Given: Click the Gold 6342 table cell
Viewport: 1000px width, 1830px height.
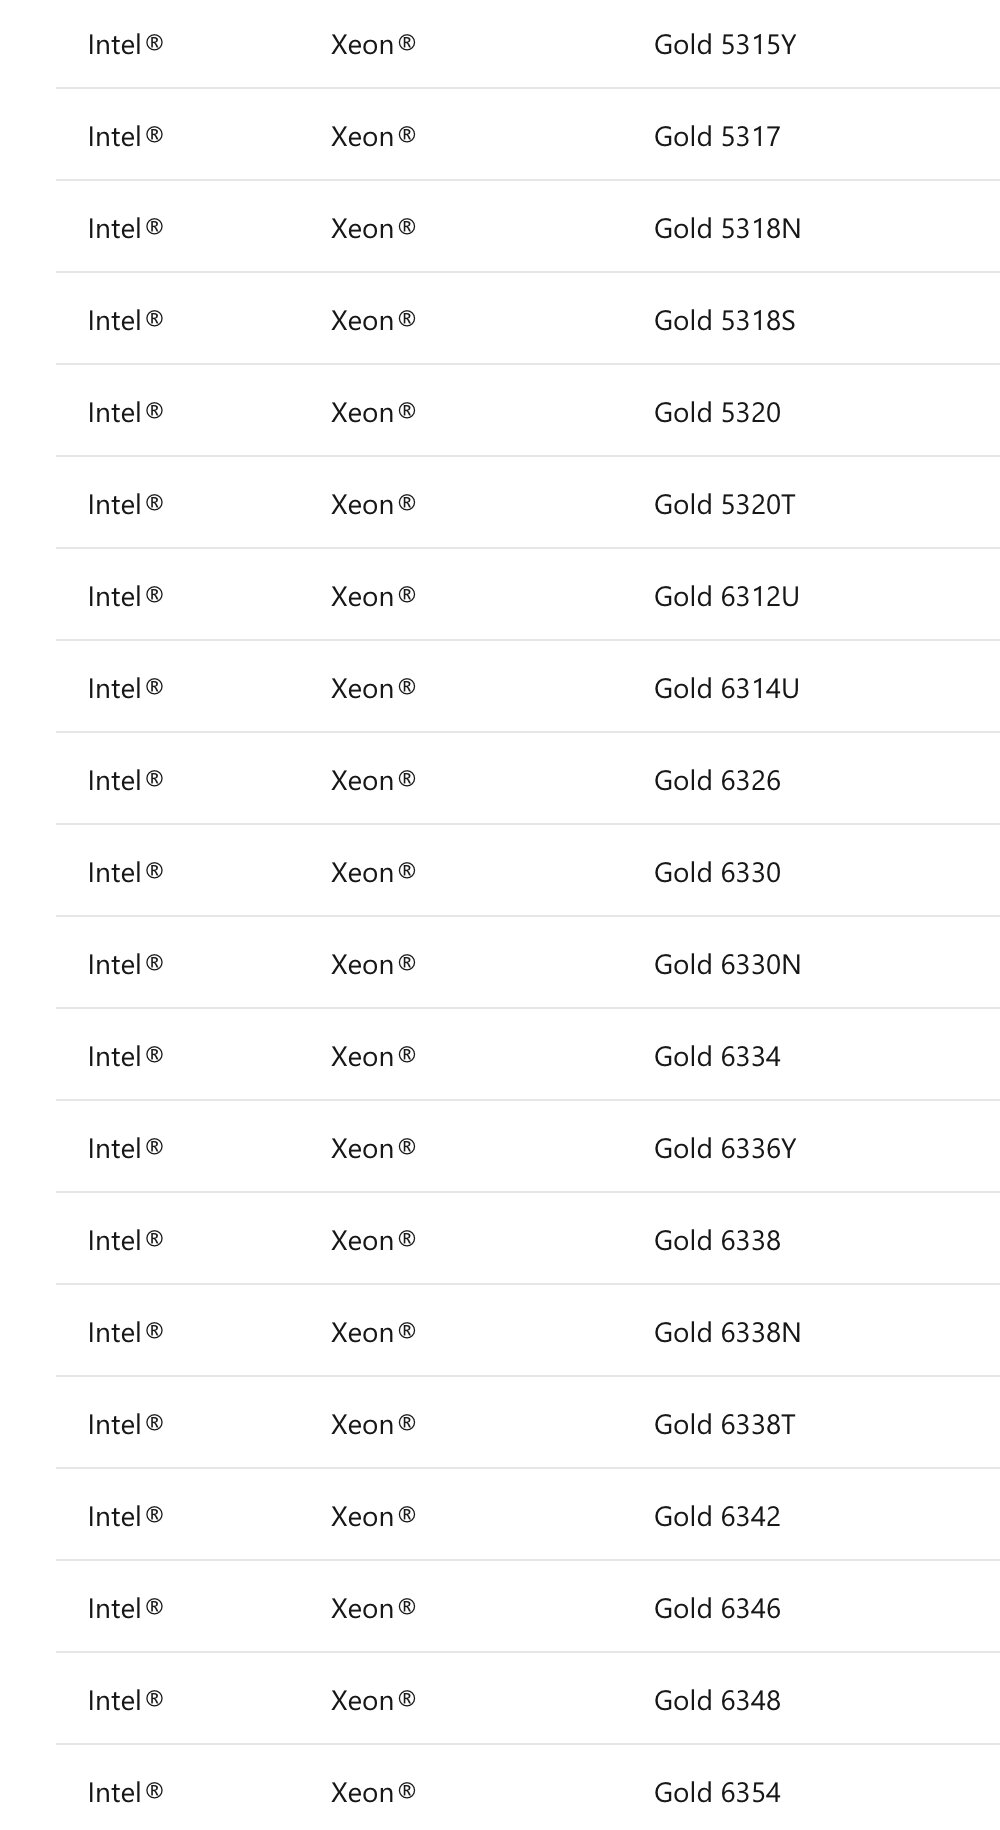Looking at the screenshot, I should 717,1517.
